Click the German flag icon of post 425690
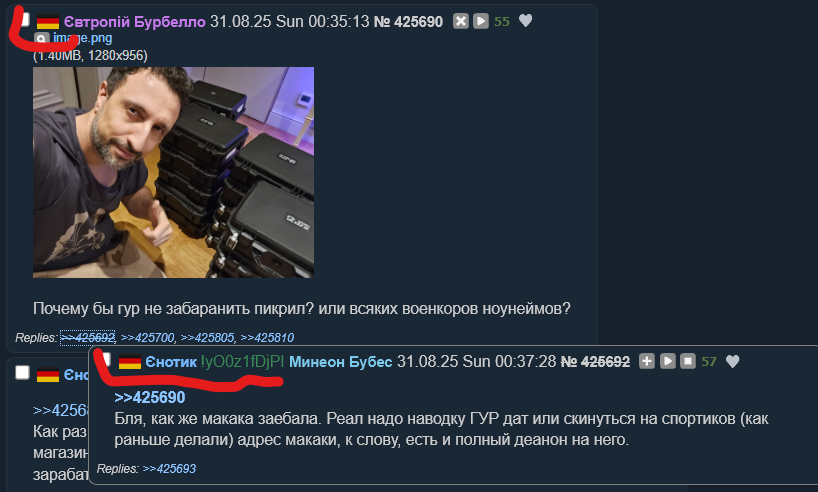The height and width of the screenshot is (492, 818). pos(48,22)
